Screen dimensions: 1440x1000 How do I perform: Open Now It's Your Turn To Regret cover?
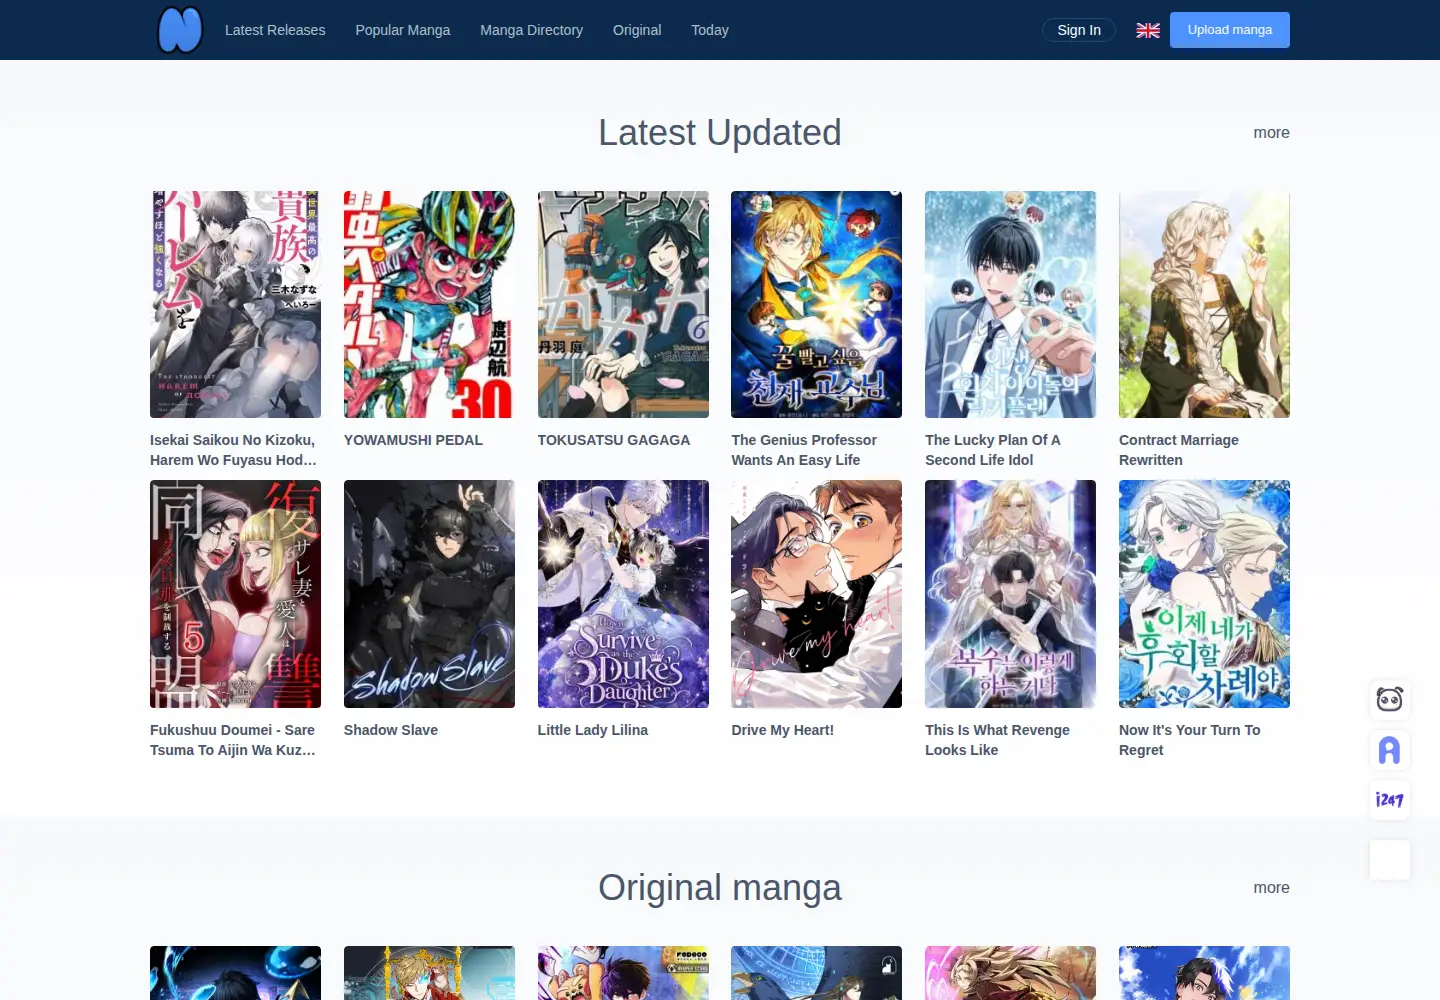coord(1204,594)
